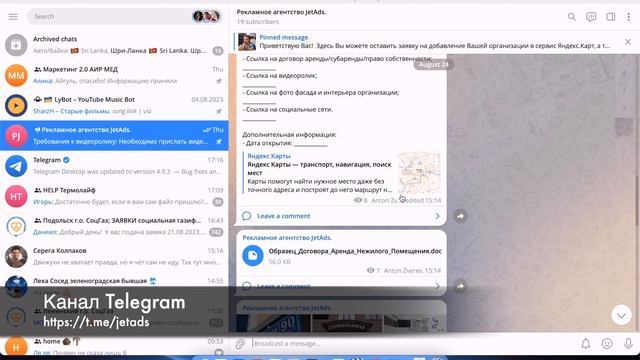This screenshot has height=360, width=640.
Task: Click the views eye icon on document post
Action: coord(371,270)
